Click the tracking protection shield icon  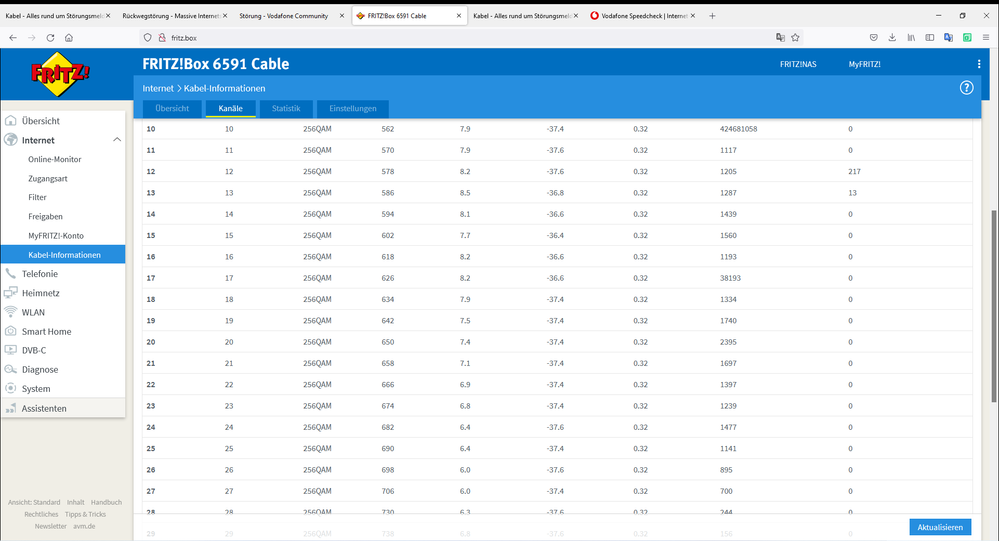[148, 38]
